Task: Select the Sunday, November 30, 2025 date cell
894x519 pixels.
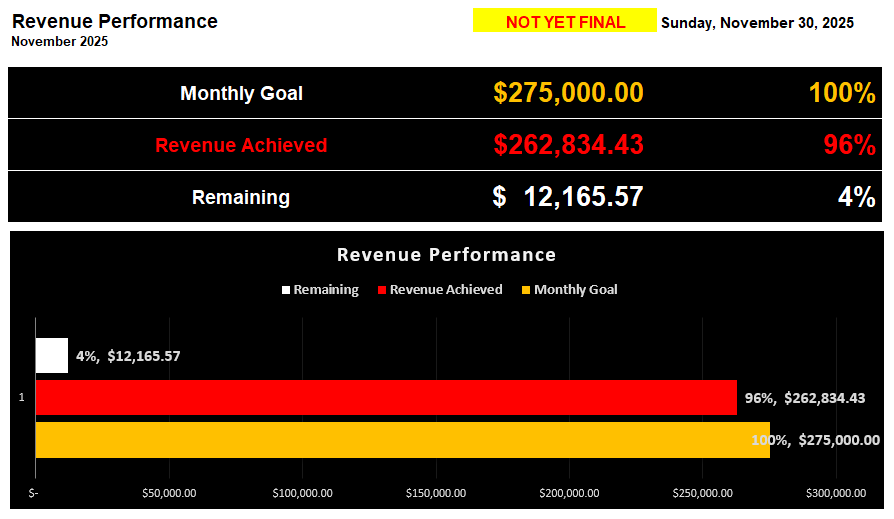Action: coord(757,23)
